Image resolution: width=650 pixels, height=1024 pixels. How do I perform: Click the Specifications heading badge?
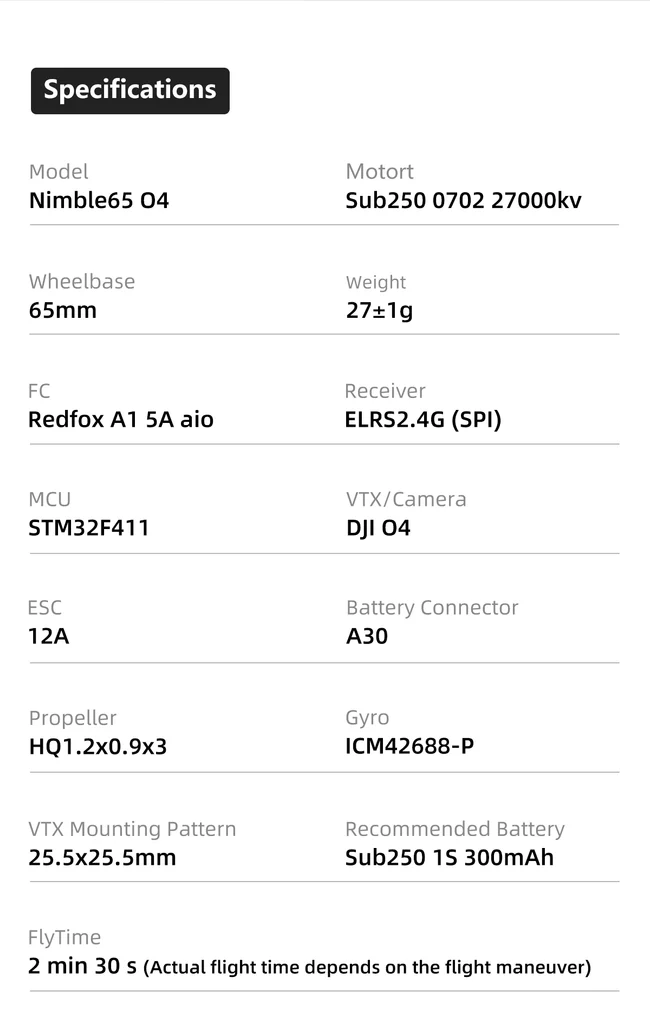pos(130,91)
